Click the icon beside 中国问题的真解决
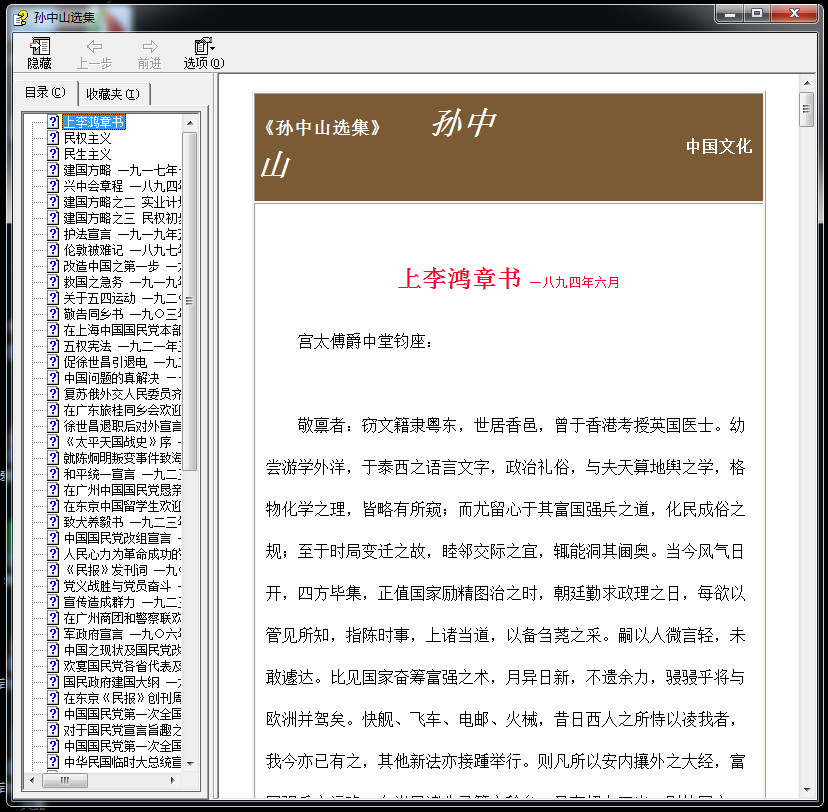The width and height of the screenshot is (828, 812). [53, 378]
